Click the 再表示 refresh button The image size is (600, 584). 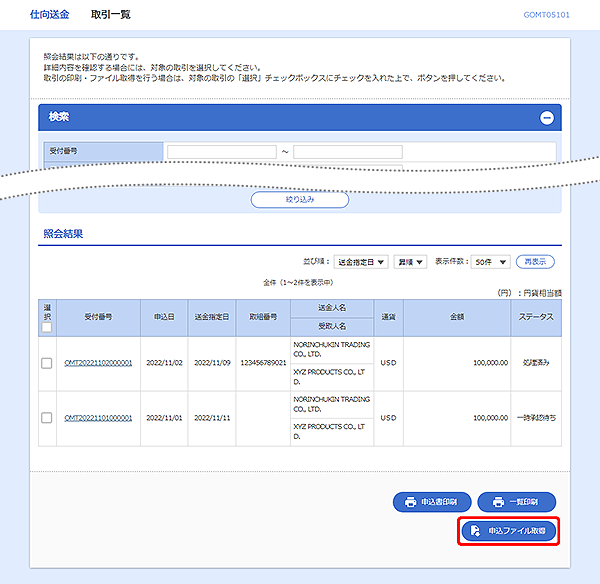535,262
